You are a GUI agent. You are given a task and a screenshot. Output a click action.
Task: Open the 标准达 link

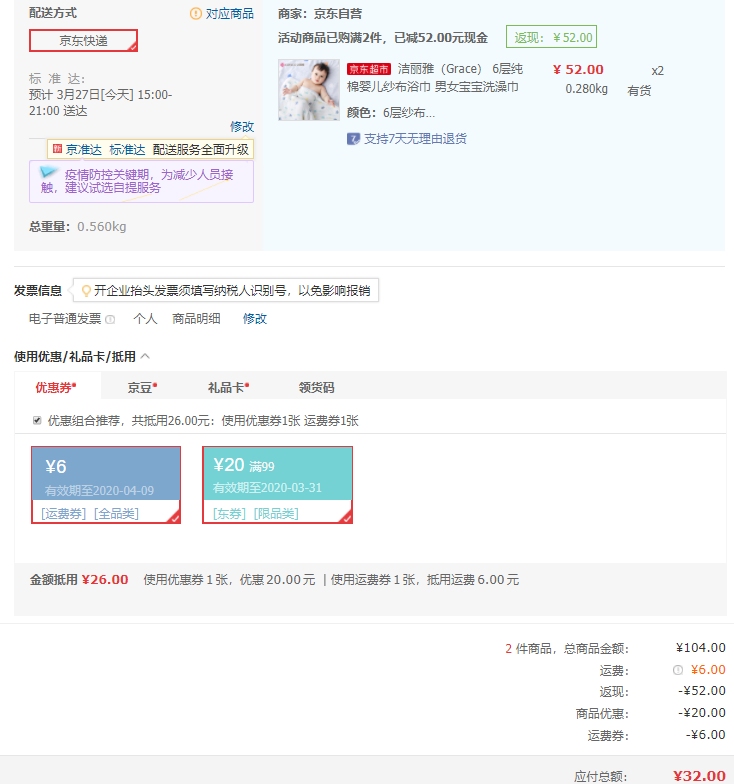point(127,150)
